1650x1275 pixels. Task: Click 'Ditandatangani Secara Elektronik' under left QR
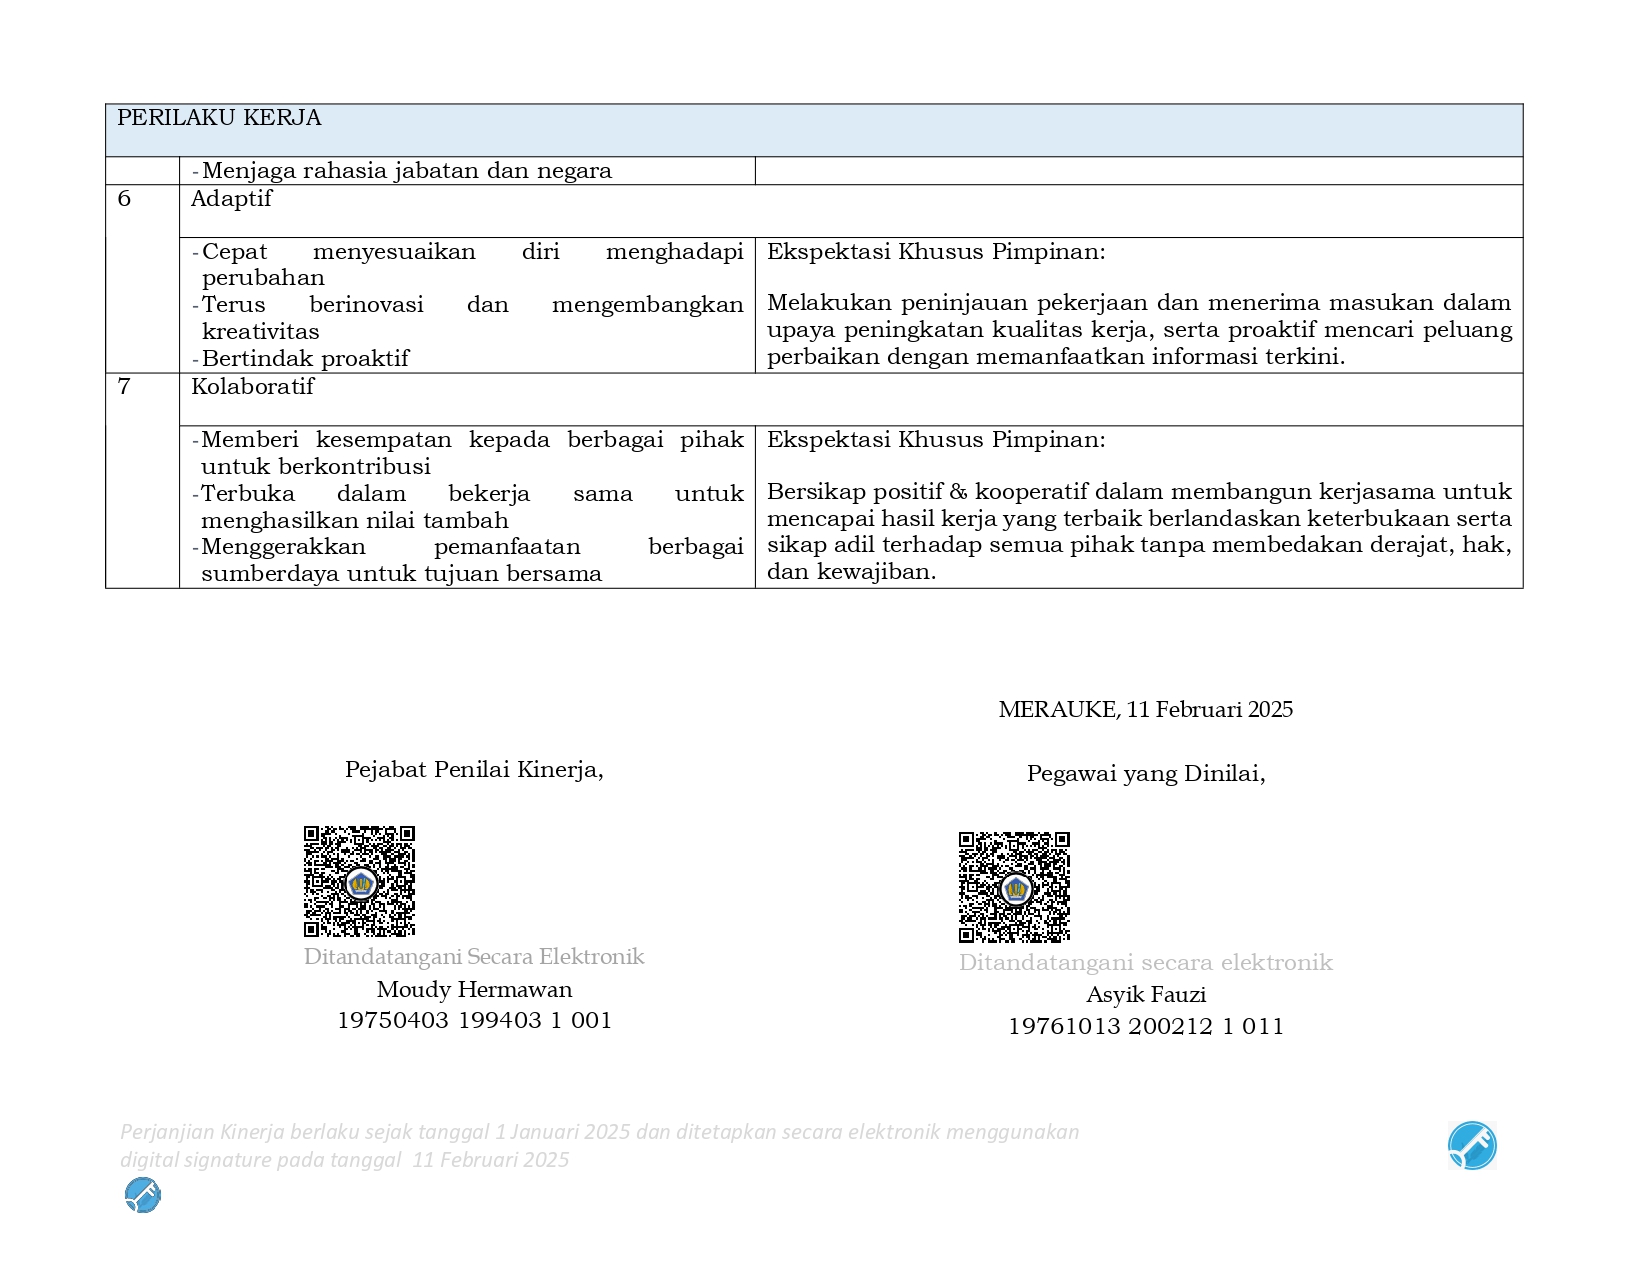[474, 957]
